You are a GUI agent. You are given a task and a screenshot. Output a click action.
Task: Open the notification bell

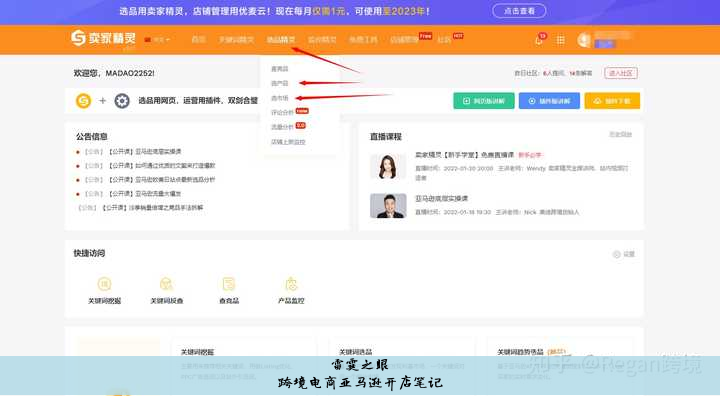539,40
